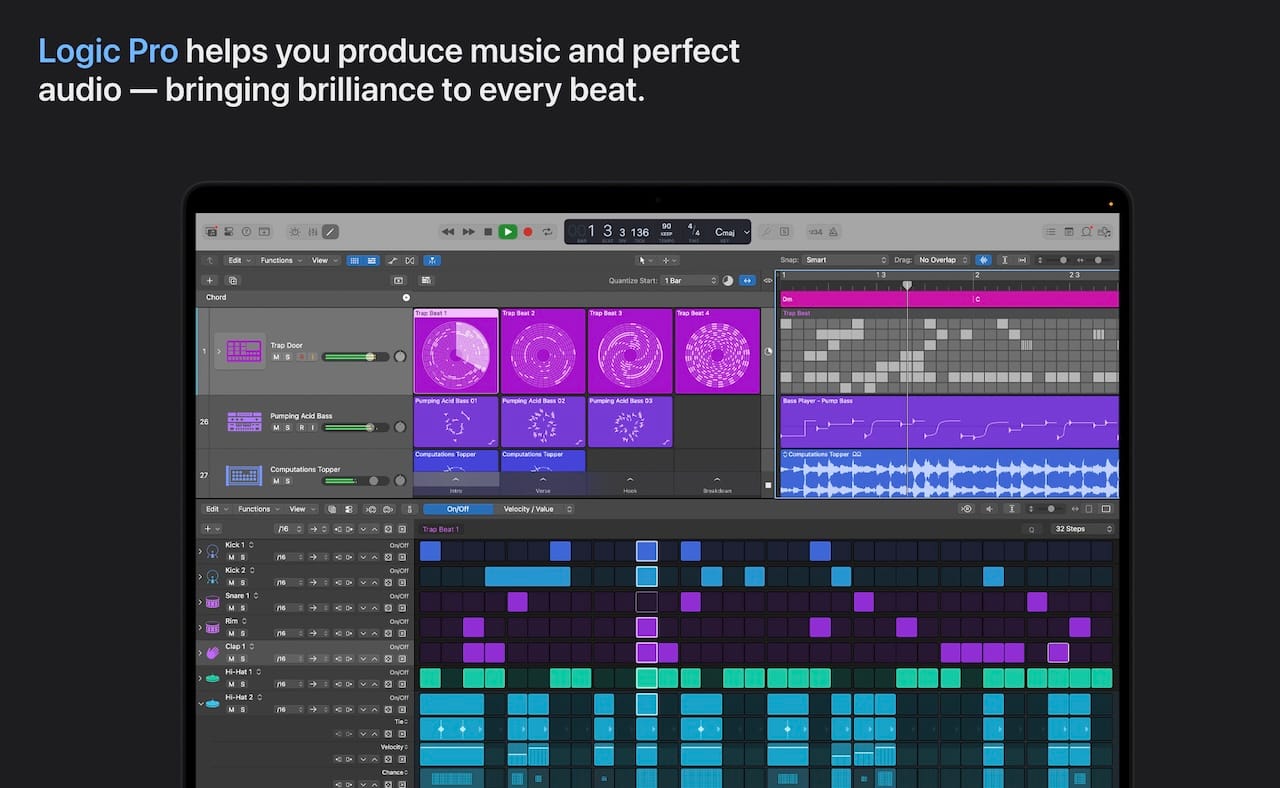
Task: Click the Snare 1 drum icon
Action: [x=212, y=602]
